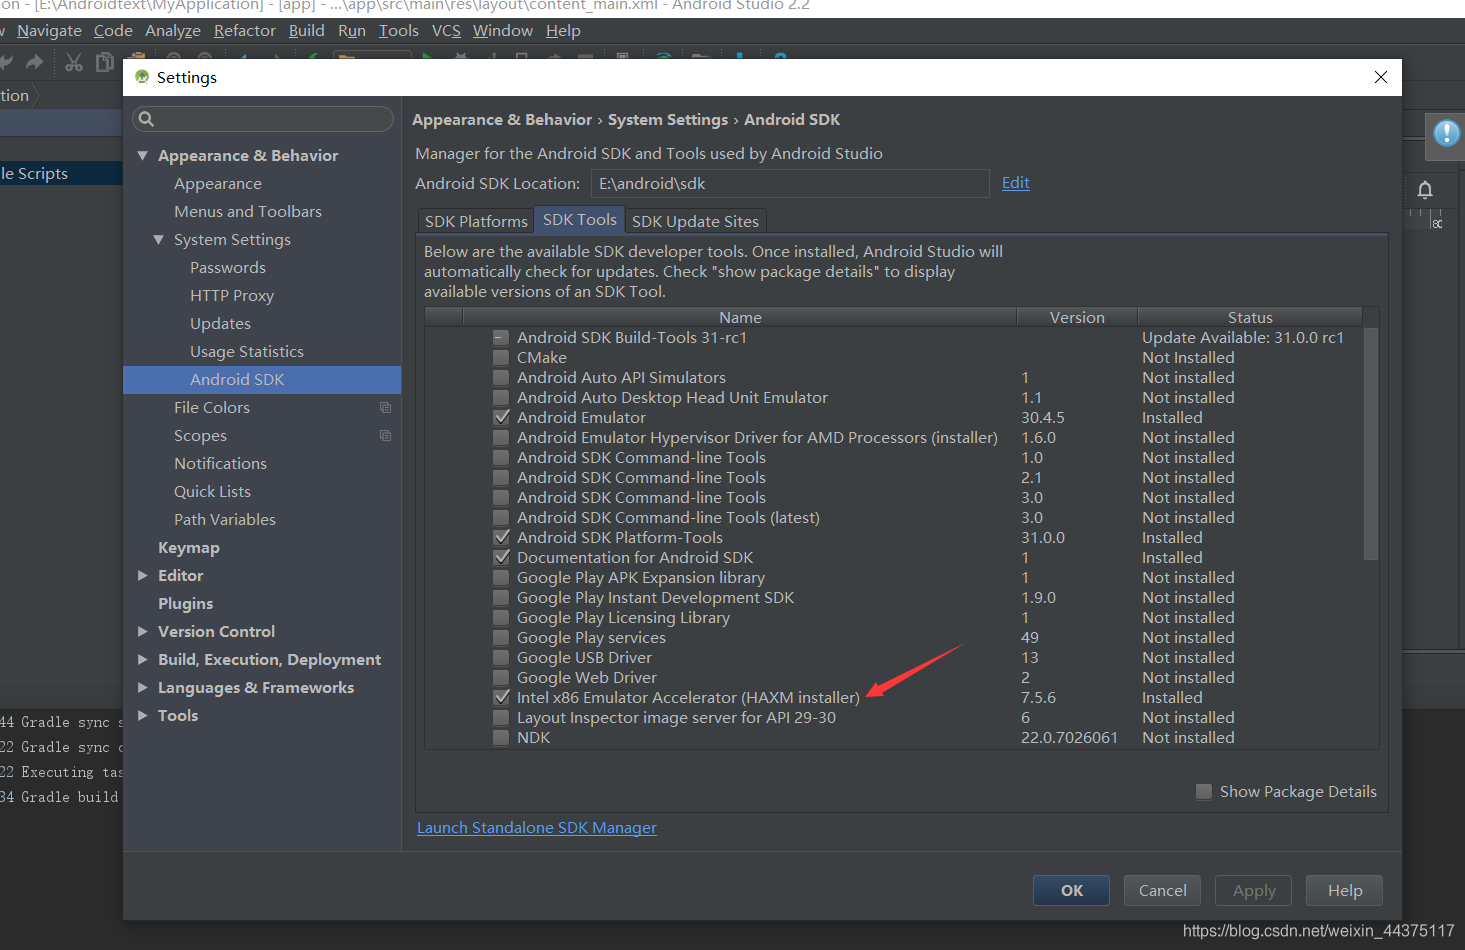This screenshot has height=950, width=1465.
Task: Uncheck Android SDK Platform-Tools
Action: 501,538
